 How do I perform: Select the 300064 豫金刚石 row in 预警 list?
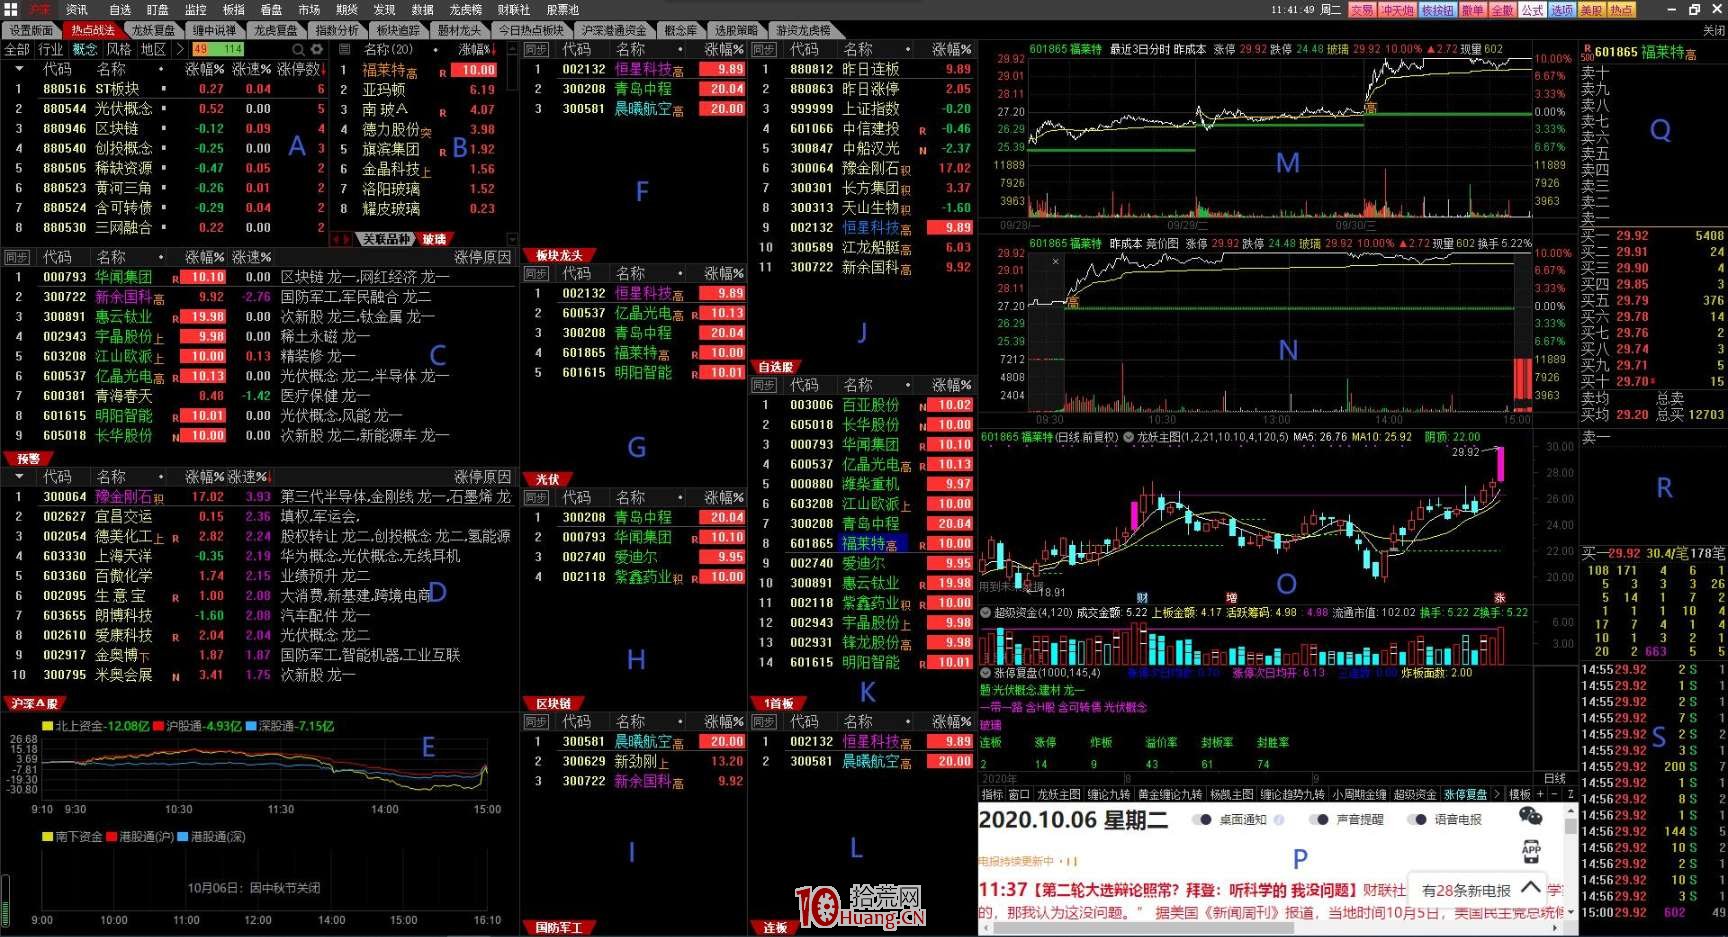260,497
